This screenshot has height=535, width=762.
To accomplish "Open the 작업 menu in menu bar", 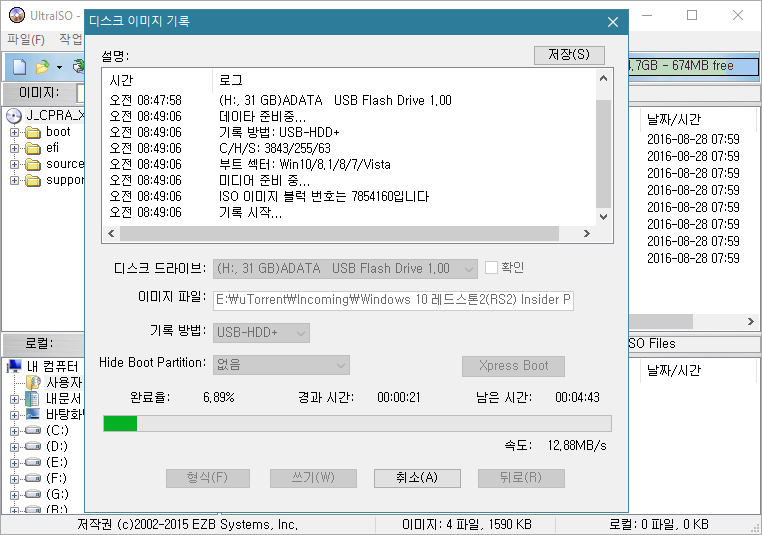I will click(x=70, y=39).
